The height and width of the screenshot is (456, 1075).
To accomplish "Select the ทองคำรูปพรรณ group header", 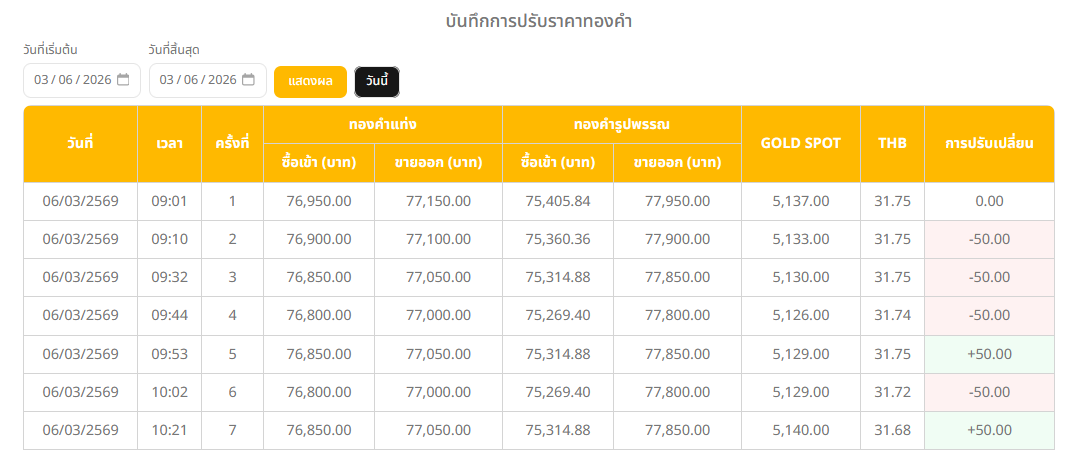I will coord(621,125).
